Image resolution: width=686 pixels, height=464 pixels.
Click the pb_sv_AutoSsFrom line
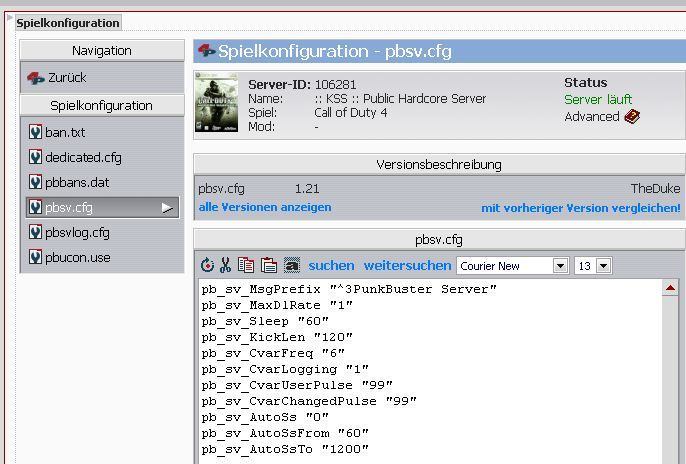pos(284,433)
